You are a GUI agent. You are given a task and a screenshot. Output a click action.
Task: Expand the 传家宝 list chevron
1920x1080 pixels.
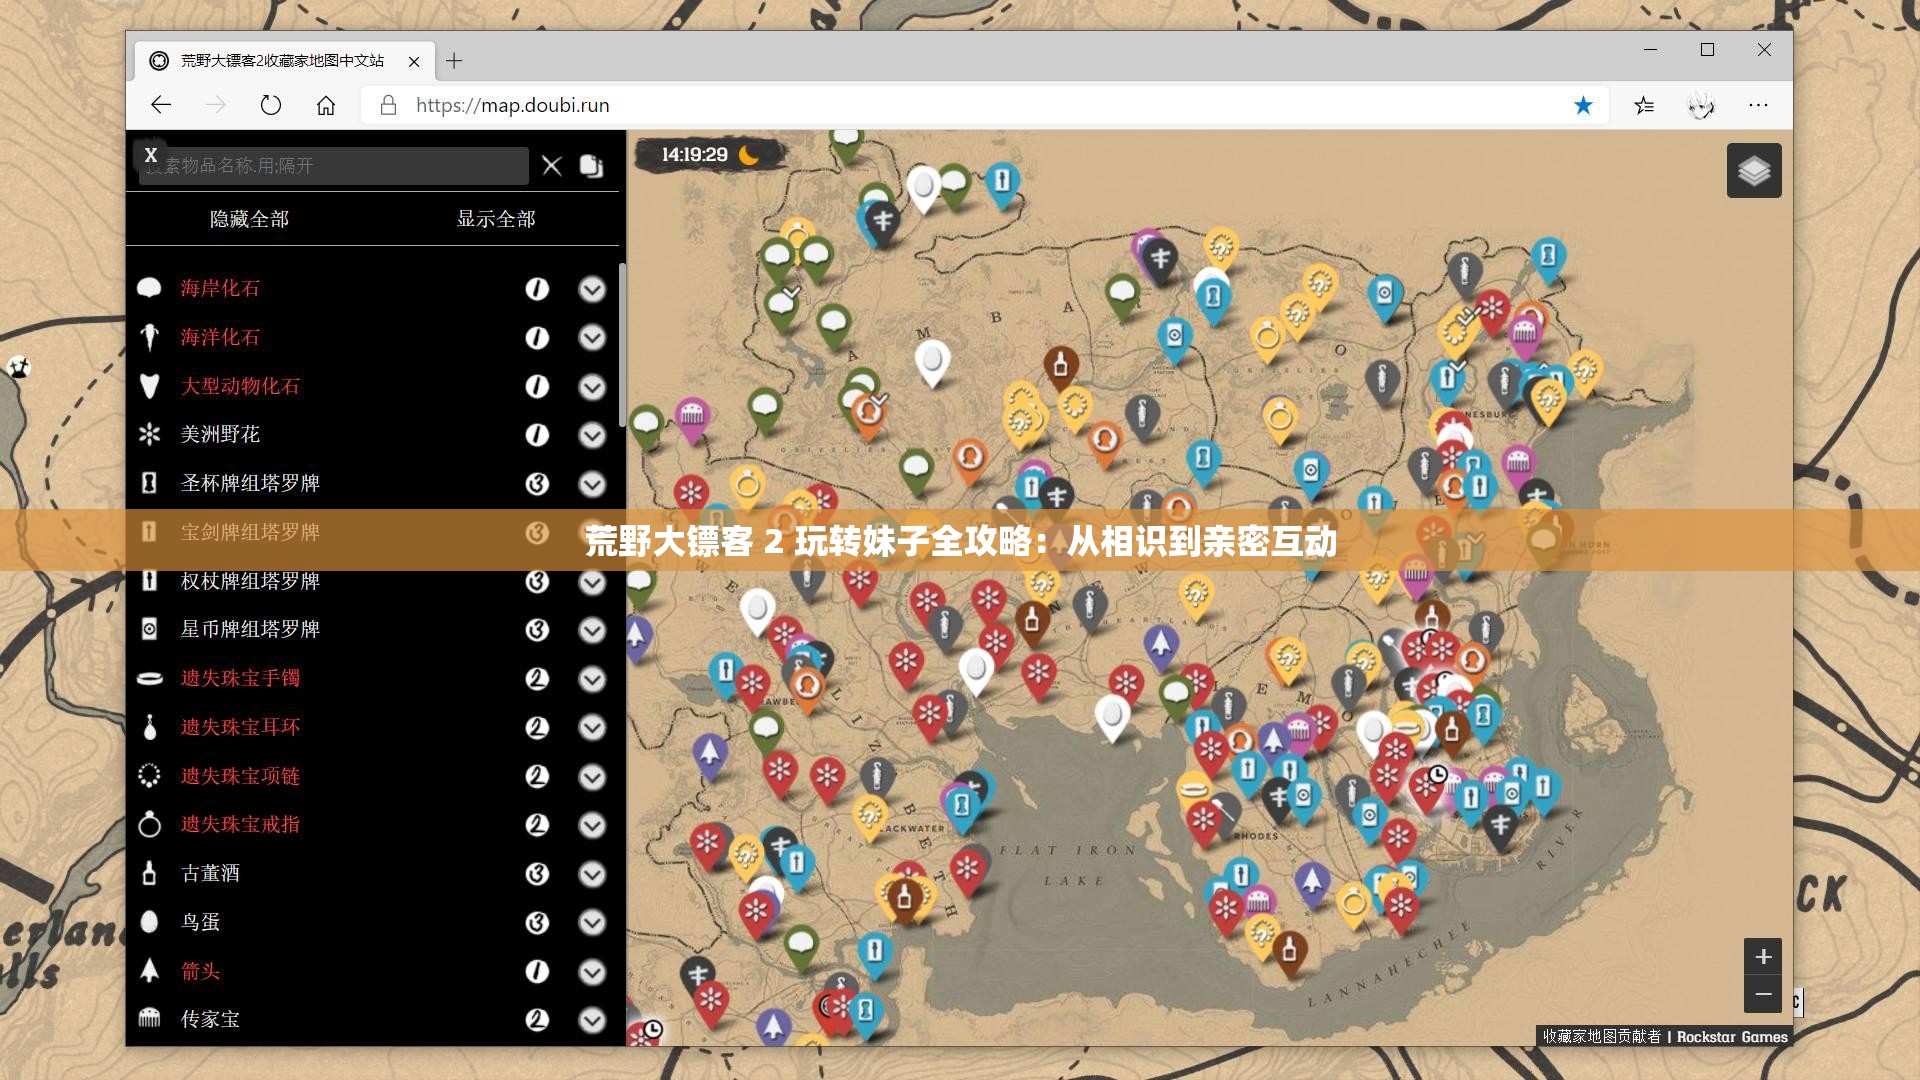click(592, 1020)
